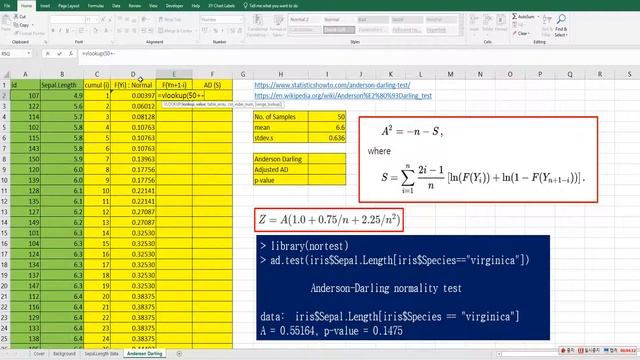Switch to the Background sheet tab
Screen dimensions: 640x360
click(x=64, y=354)
